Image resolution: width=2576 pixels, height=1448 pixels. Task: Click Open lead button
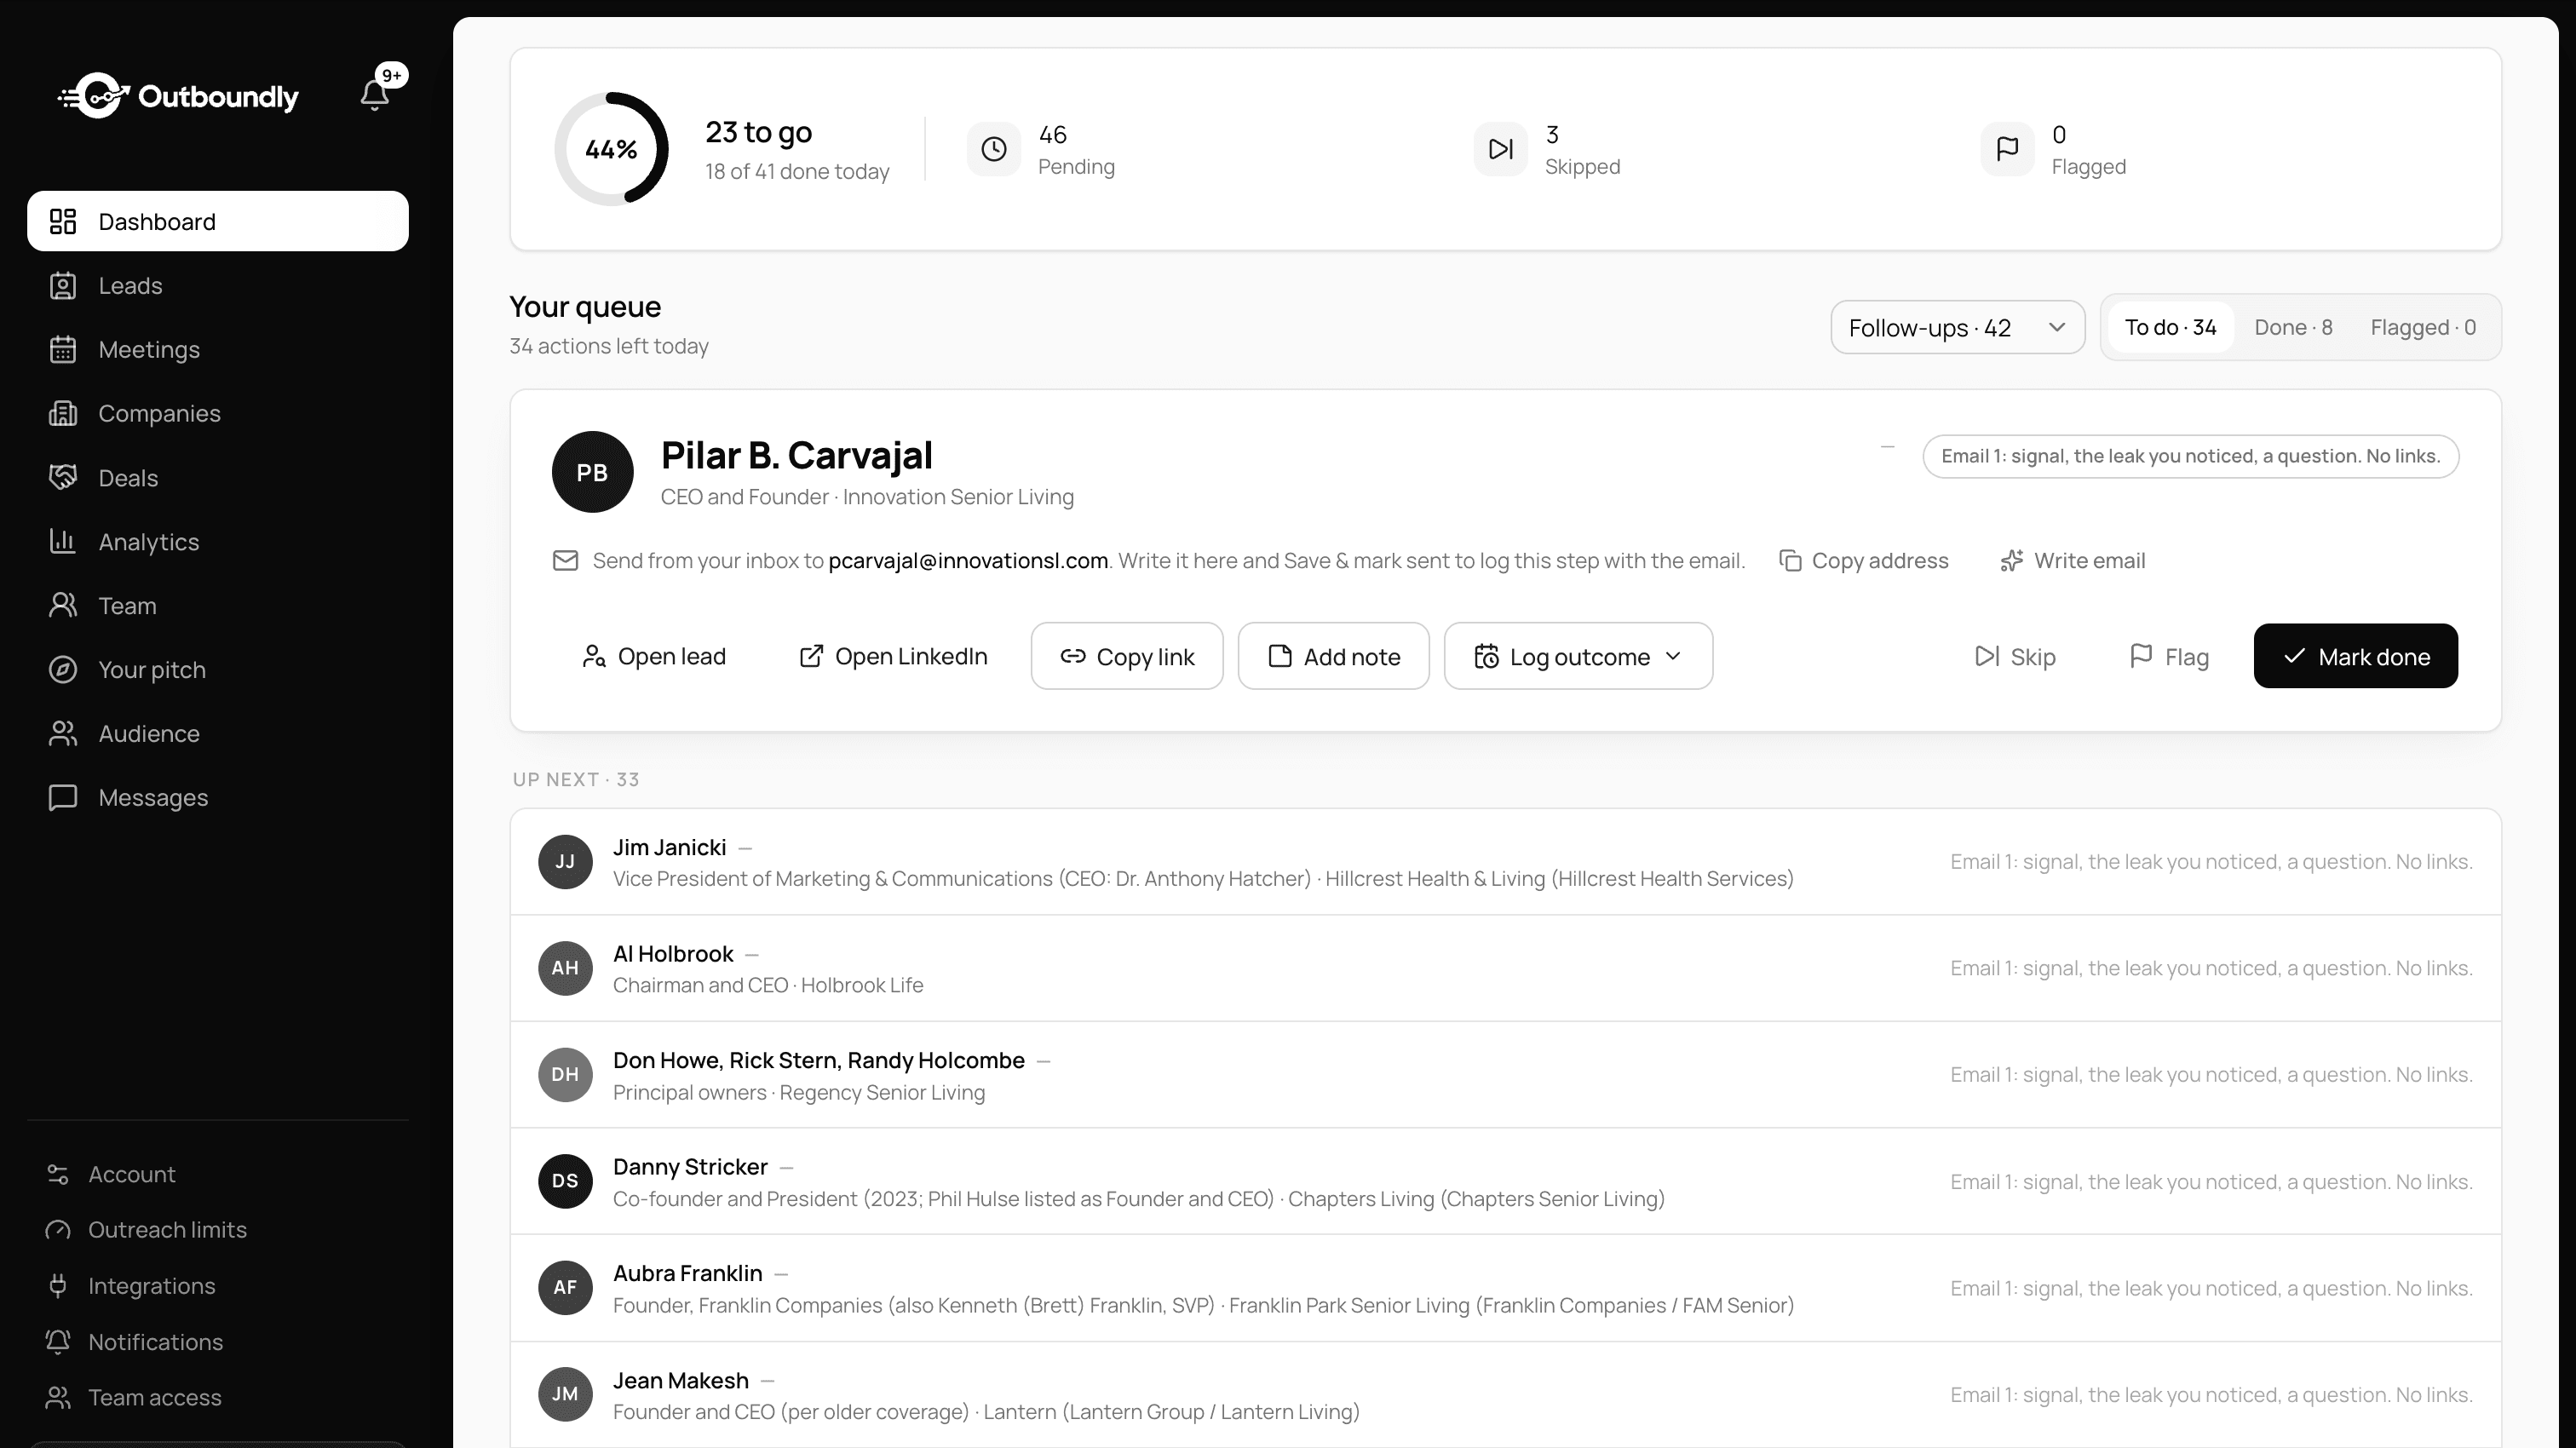(x=653, y=656)
